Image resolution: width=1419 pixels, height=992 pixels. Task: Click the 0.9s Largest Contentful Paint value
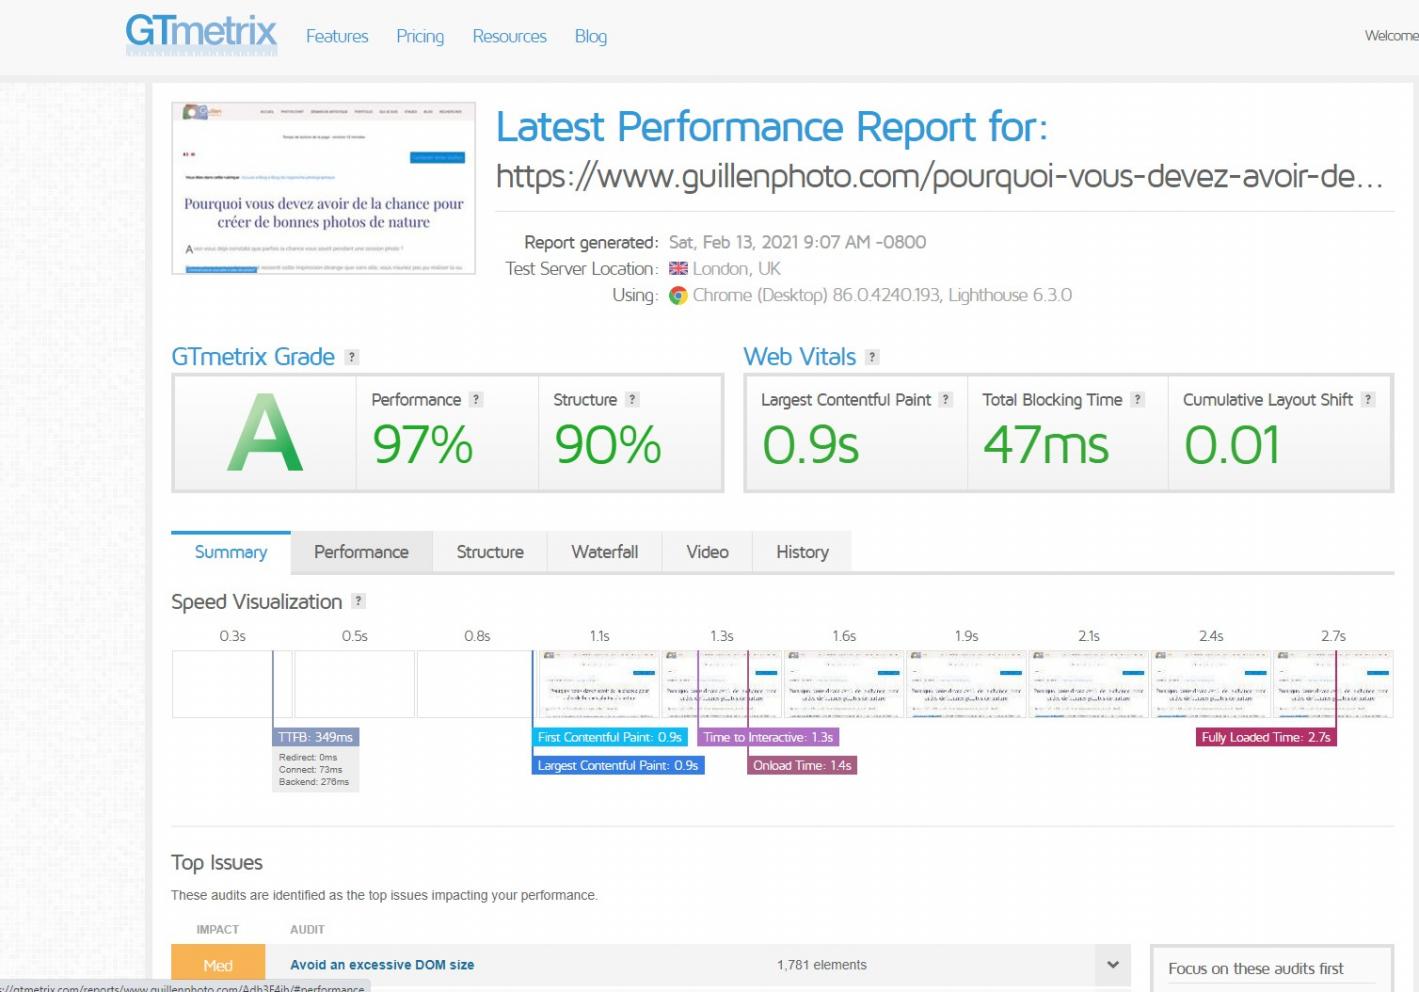[x=810, y=445]
